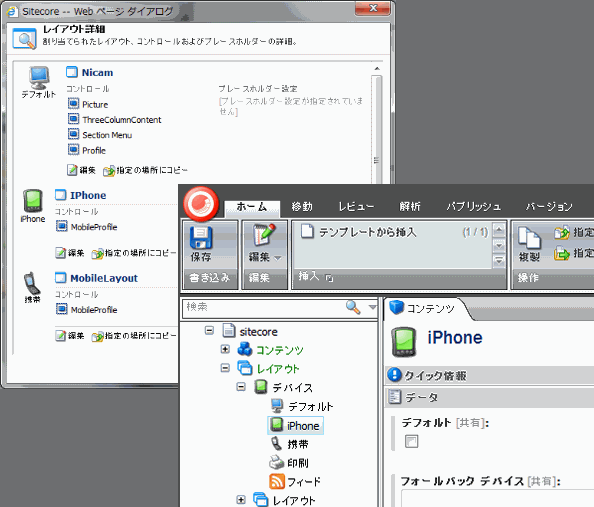Viewport: 594px width, 507px height.
Task: Click the 複製 duplicate pages icon
Action: (530, 238)
